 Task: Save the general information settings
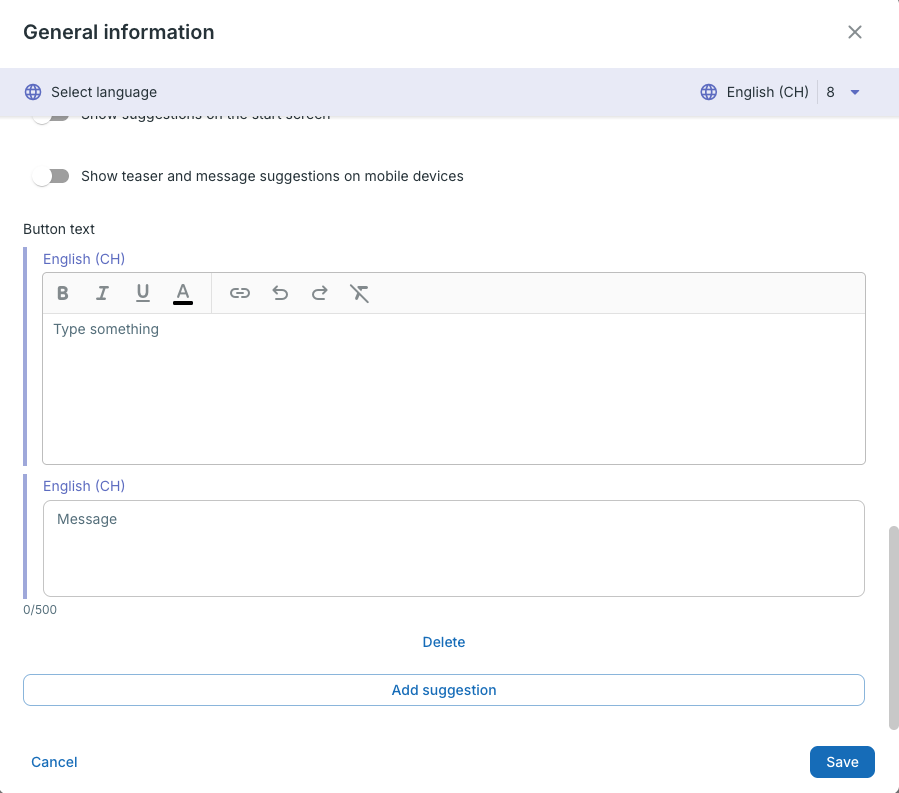coord(842,762)
